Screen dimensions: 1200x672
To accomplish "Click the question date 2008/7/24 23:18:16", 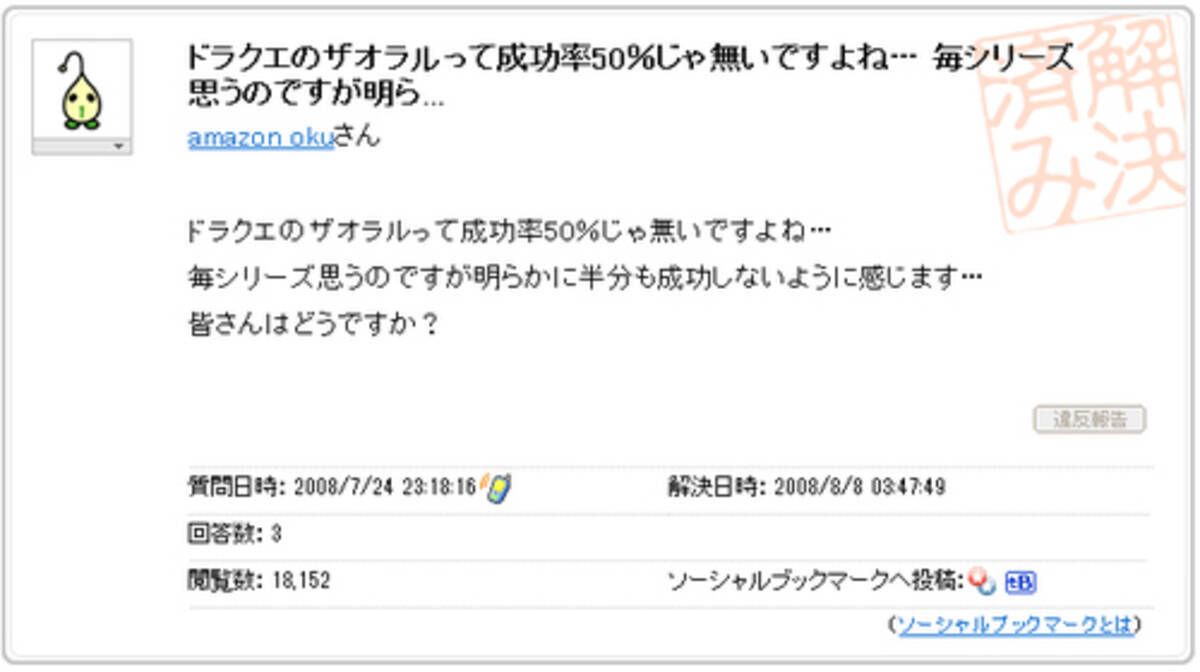I will click(383, 488).
